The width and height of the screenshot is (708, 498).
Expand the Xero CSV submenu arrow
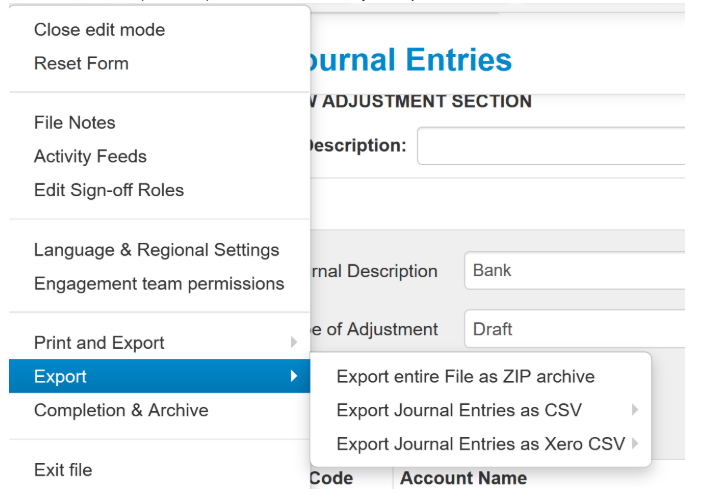click(635, 444)
